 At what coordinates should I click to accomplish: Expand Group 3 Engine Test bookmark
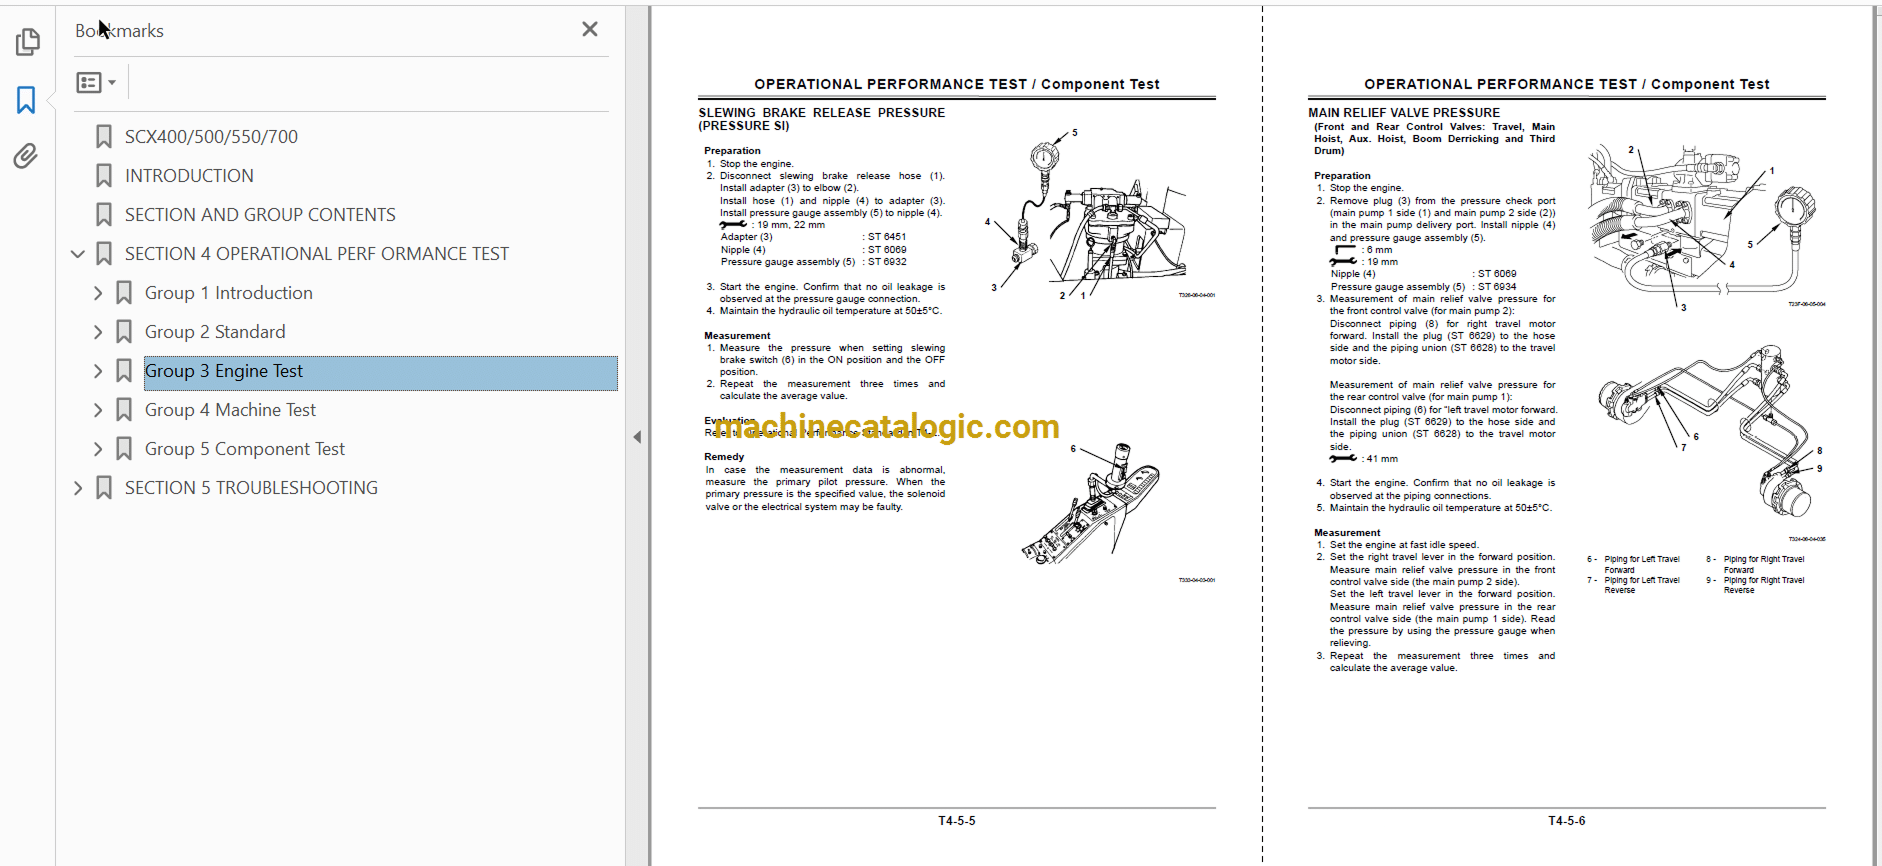coord(98,371)
